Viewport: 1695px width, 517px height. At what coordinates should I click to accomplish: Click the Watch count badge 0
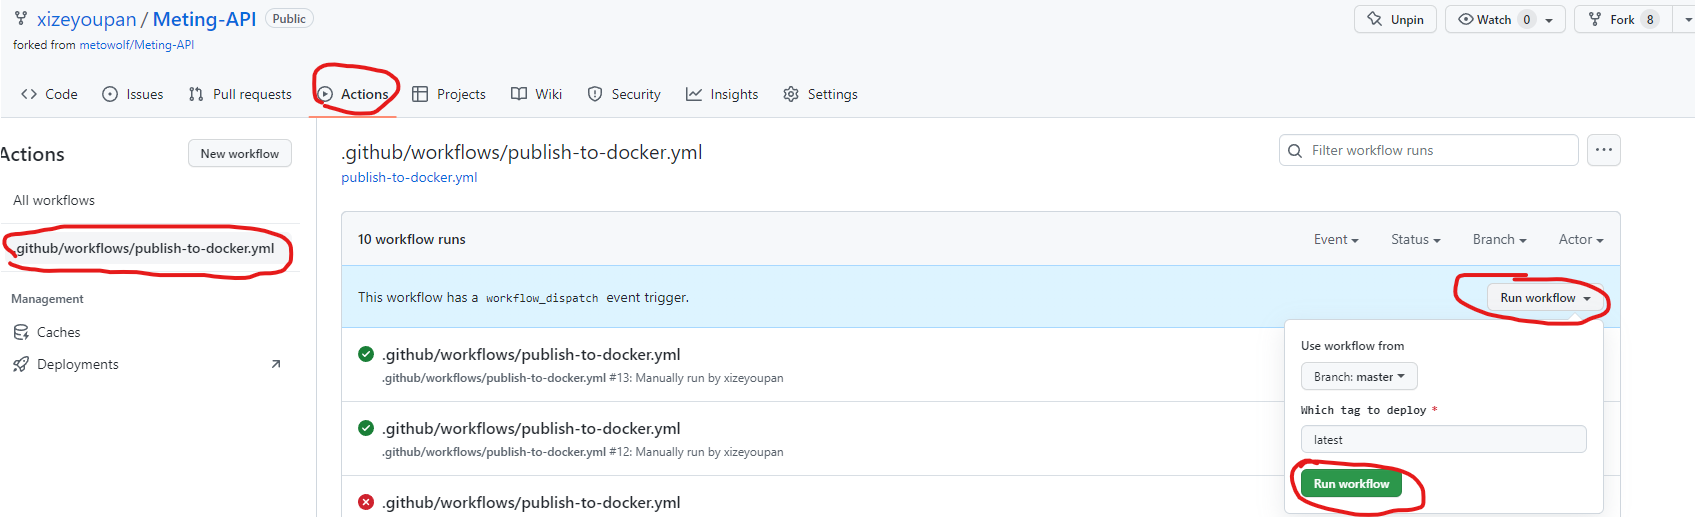point(1527,19)
